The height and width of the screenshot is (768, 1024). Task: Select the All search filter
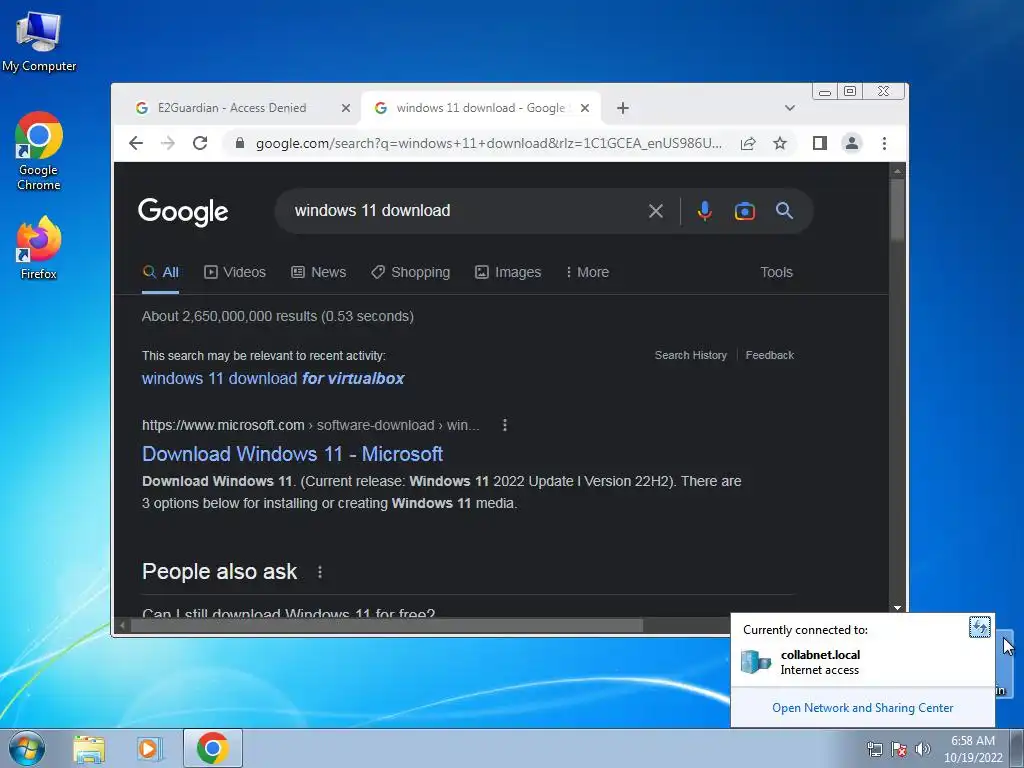point(161,272)
